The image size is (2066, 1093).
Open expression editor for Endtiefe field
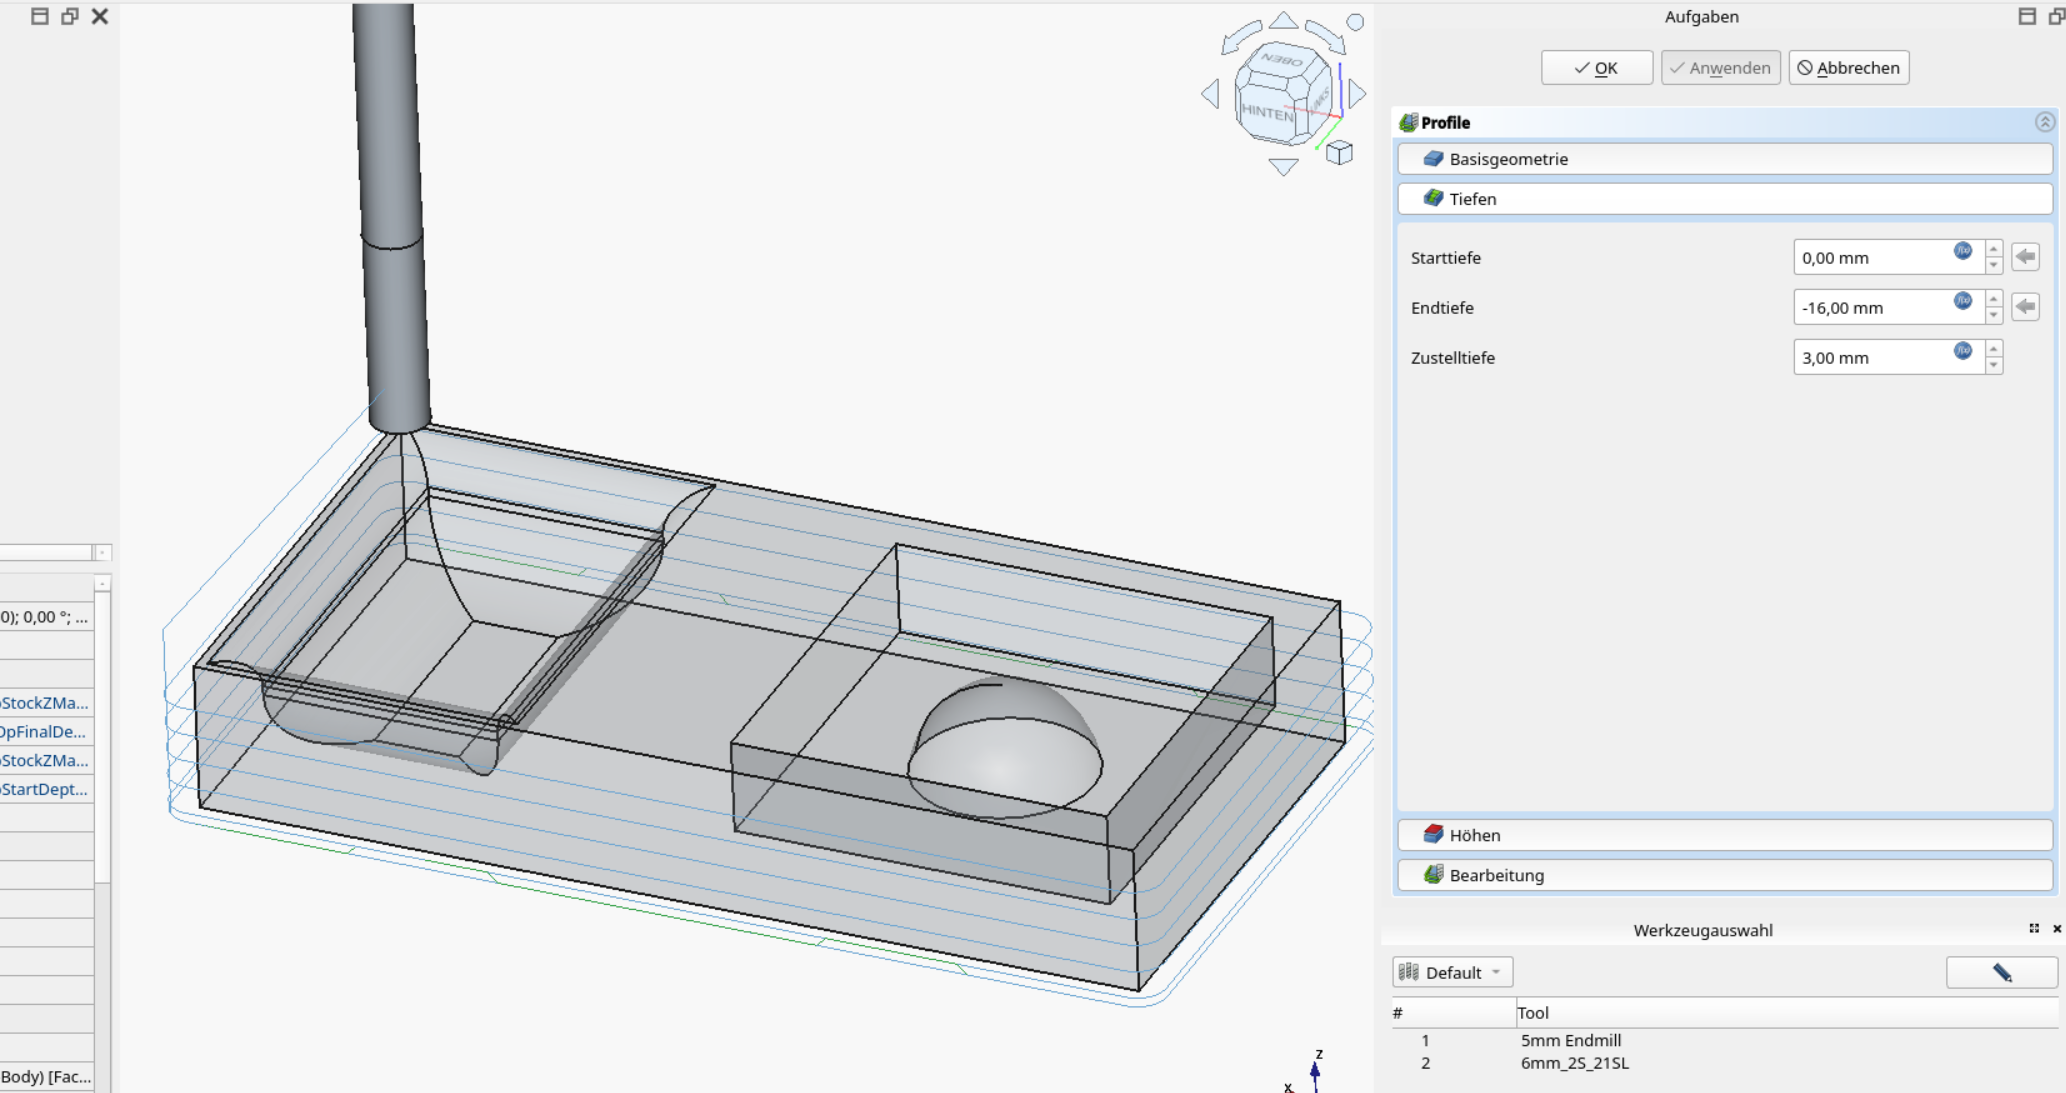click(x=1962, y=301)
